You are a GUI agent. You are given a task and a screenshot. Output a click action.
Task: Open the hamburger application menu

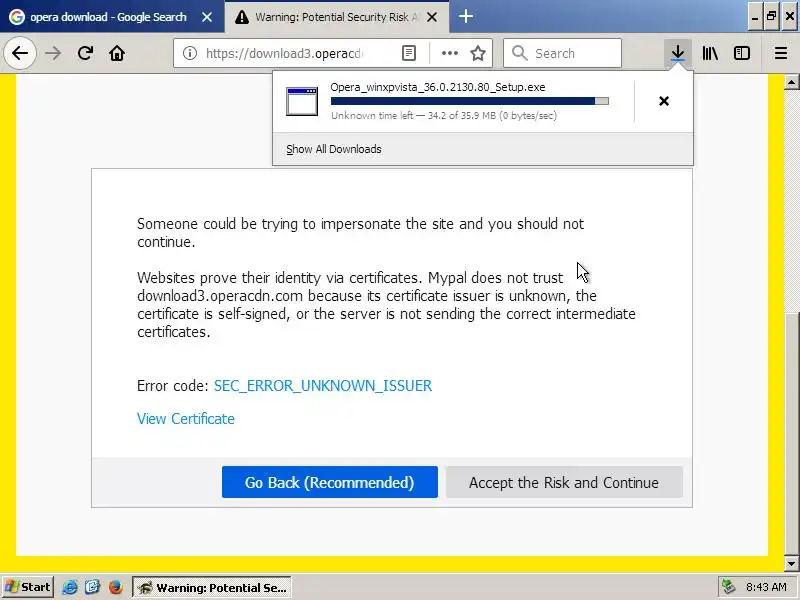[x=781, y=53]
